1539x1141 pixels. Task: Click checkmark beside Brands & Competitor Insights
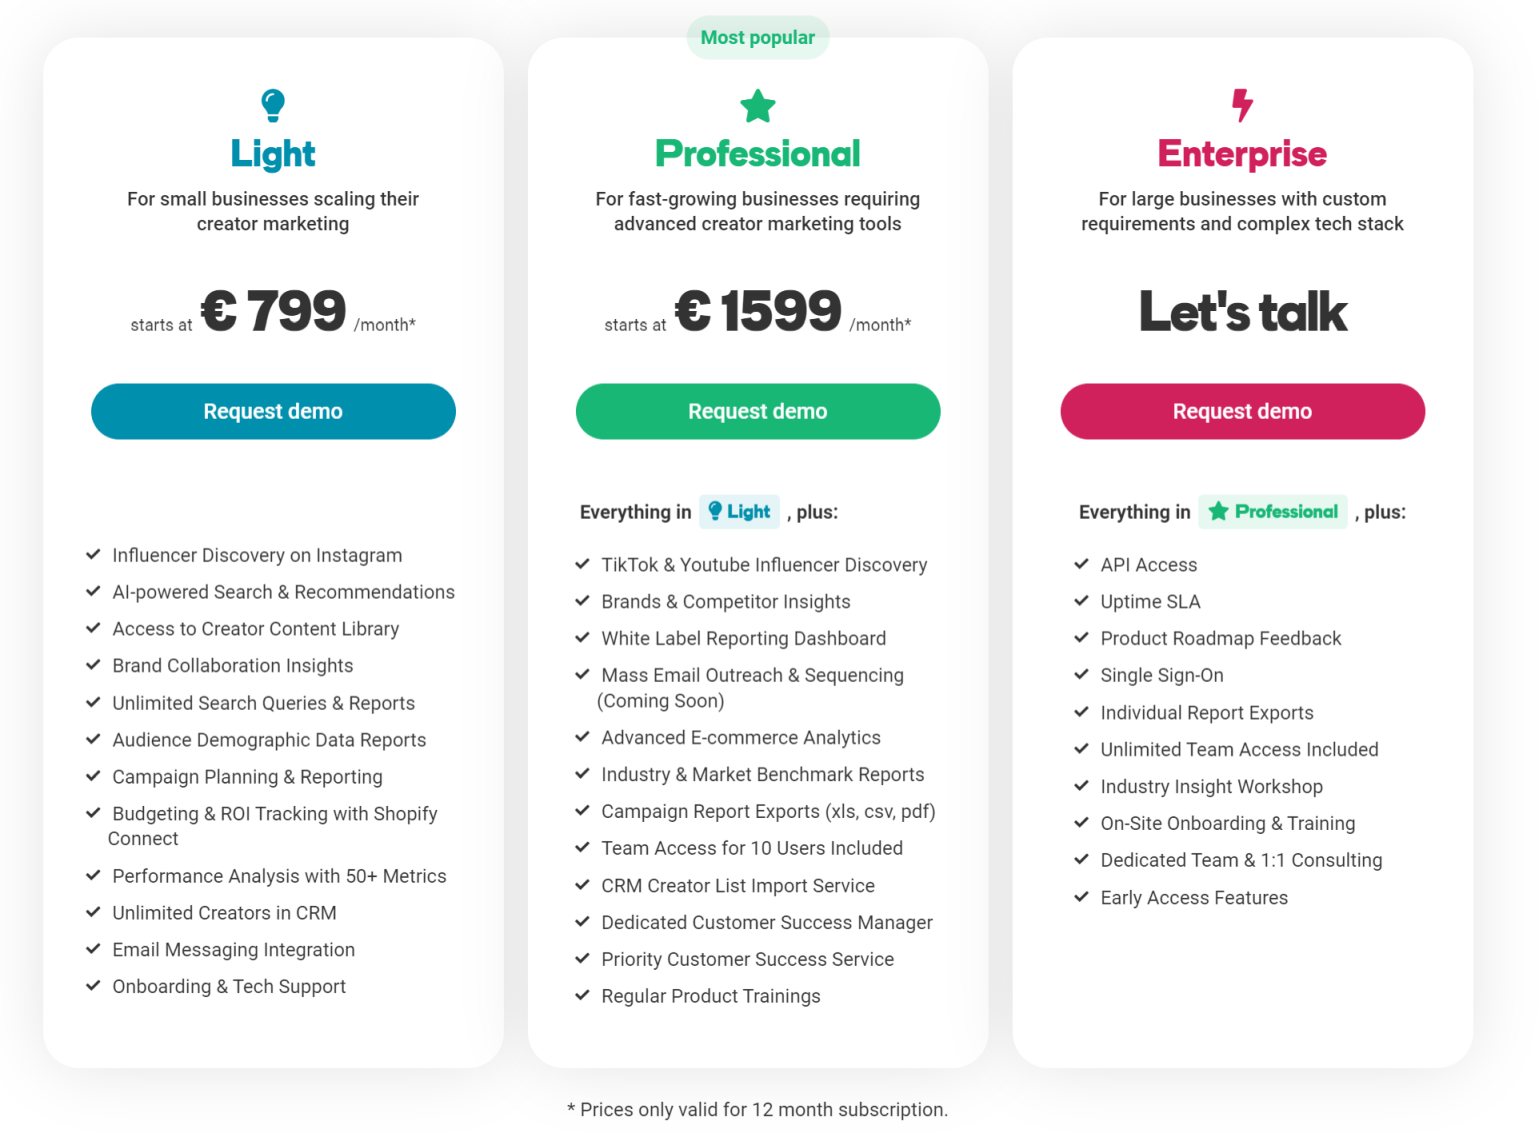[x=582, y=601]
